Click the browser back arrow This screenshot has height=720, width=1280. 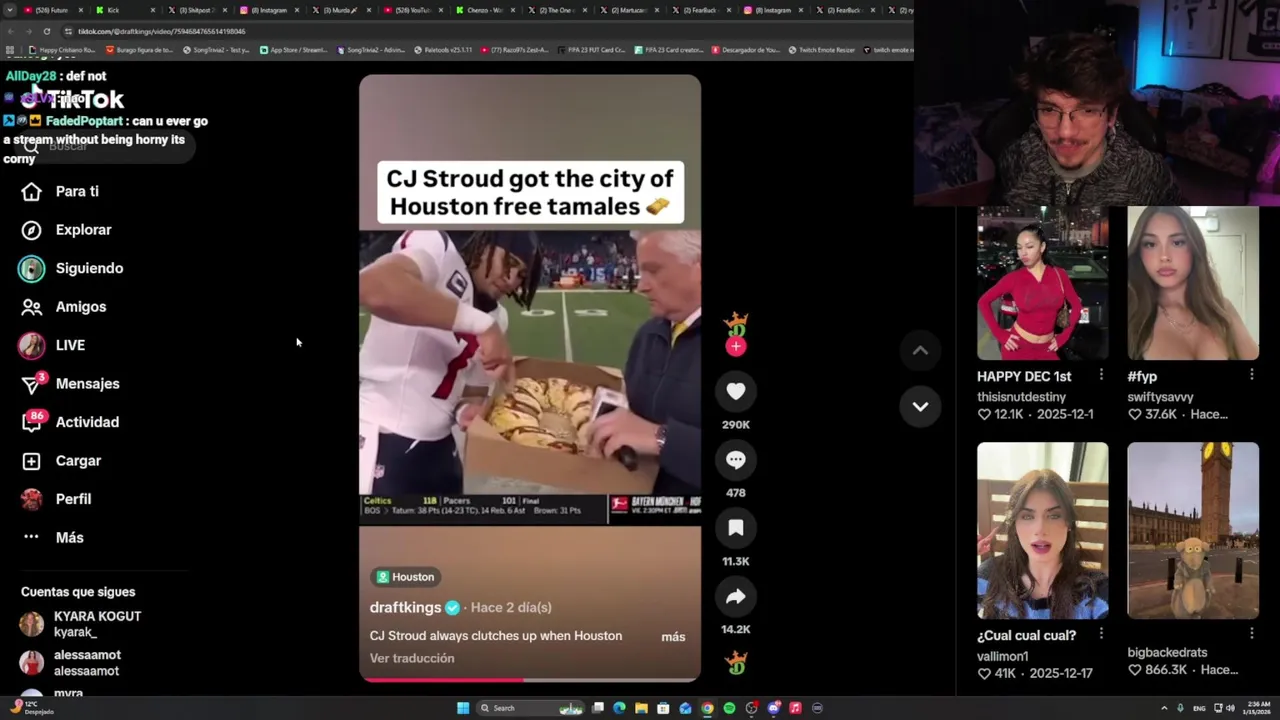coord(12,31)
